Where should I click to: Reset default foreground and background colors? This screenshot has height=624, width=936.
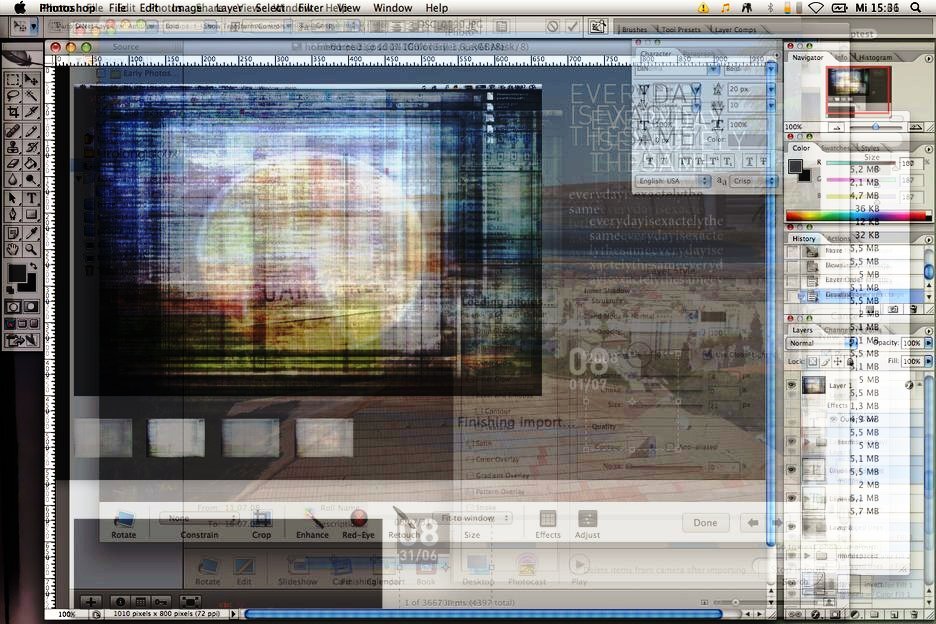(x=10, y=290)
